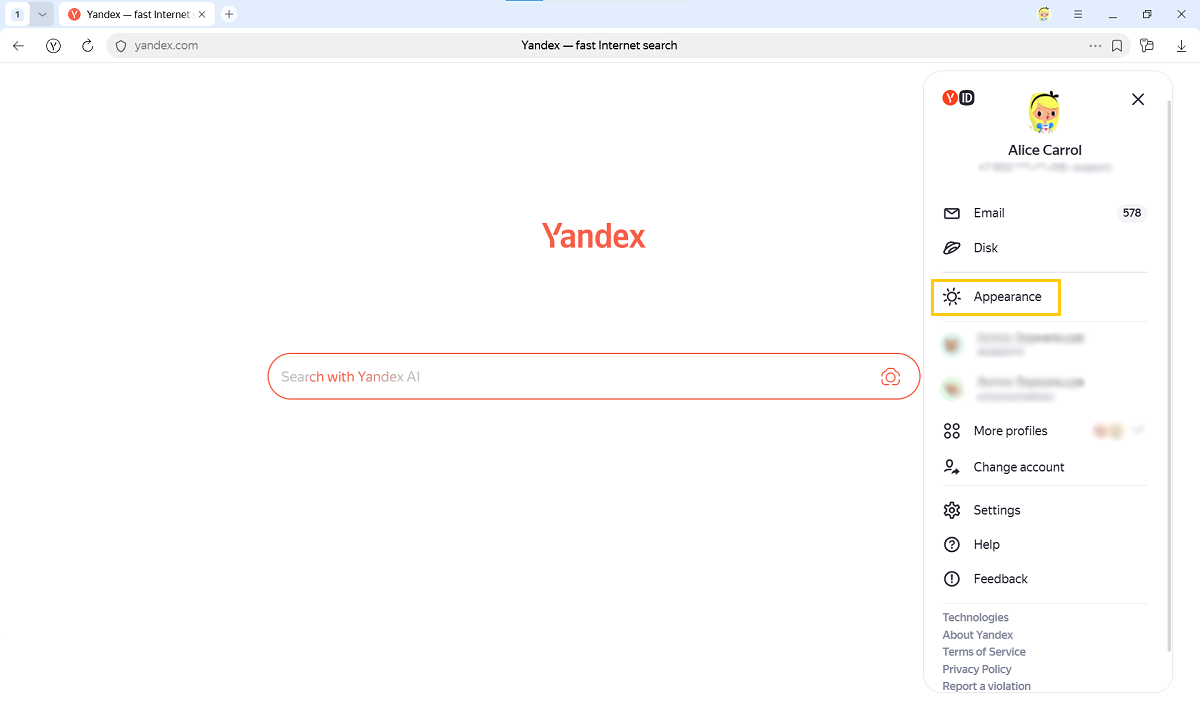
Task: Open the Appearance option
Action: [x=996, y=297]
